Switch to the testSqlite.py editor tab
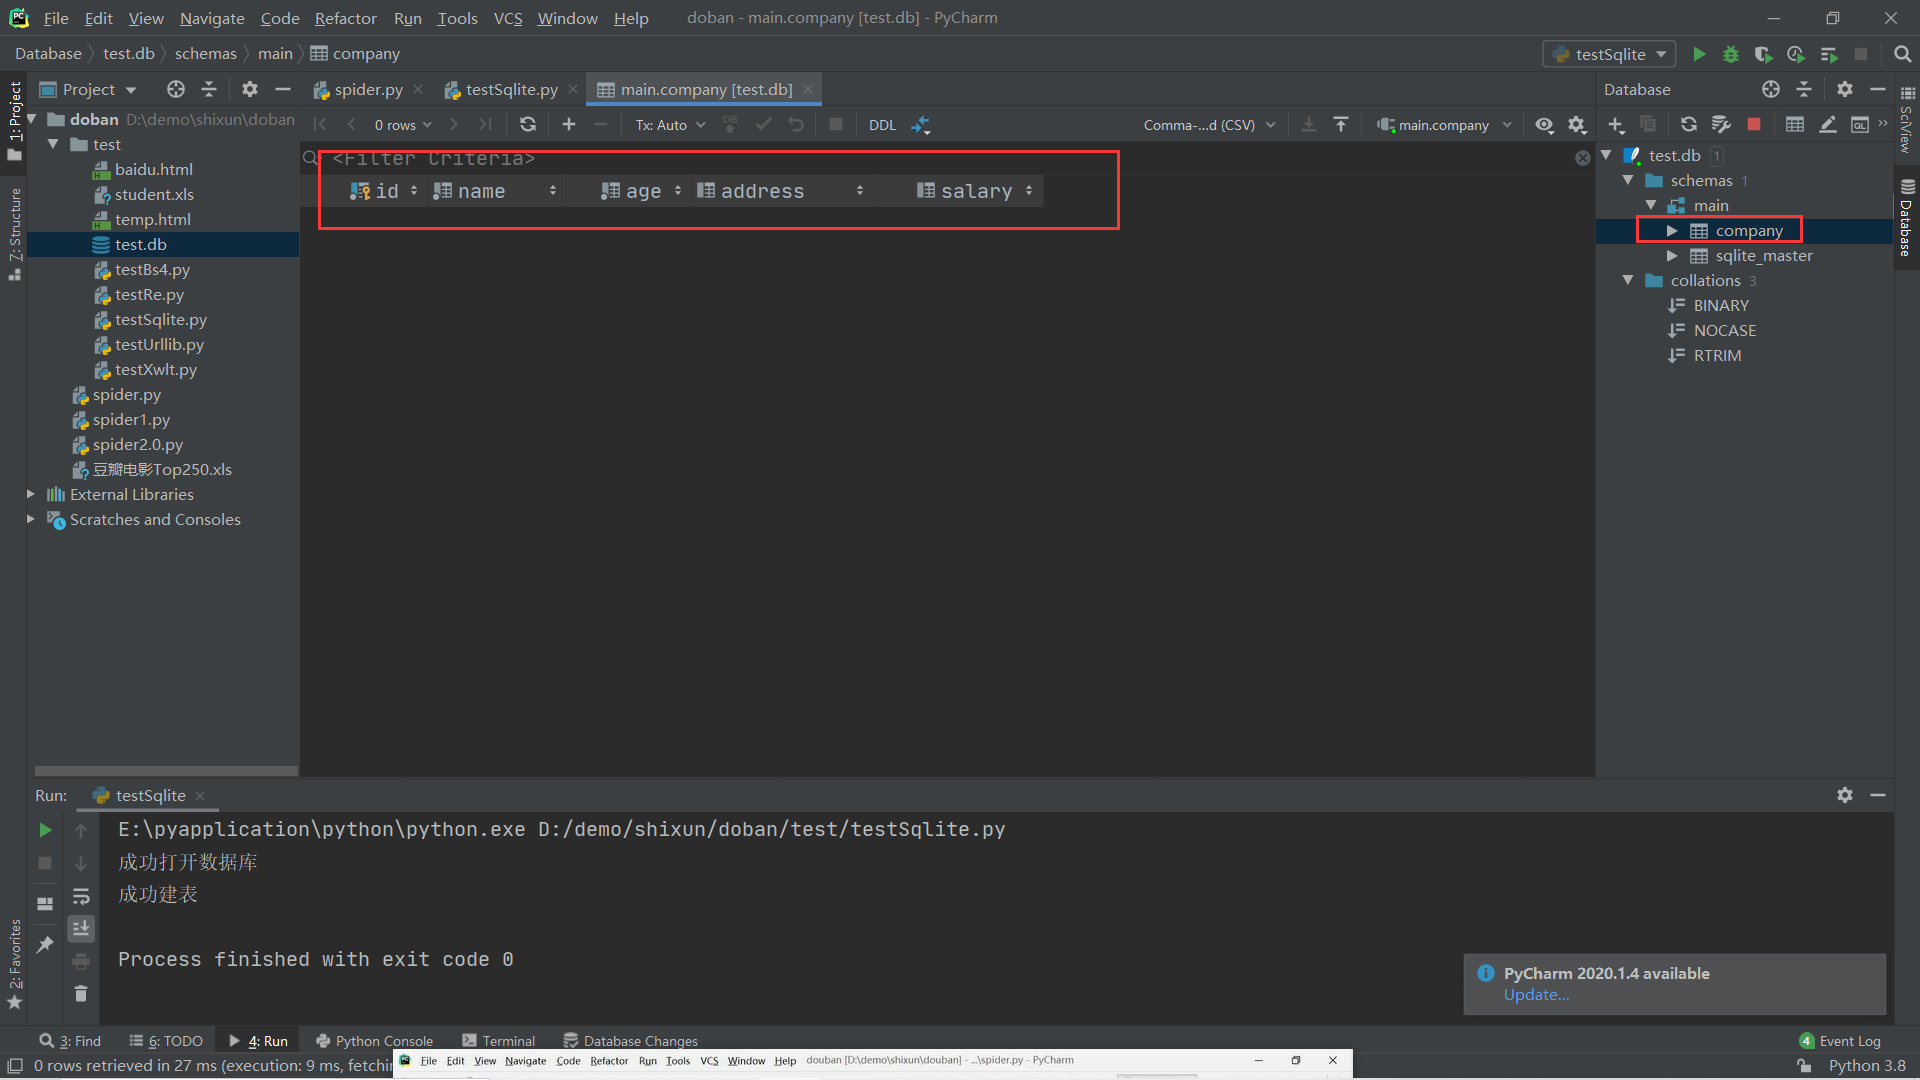Screen dimensions: 1920x1080 tap(511, 89)
